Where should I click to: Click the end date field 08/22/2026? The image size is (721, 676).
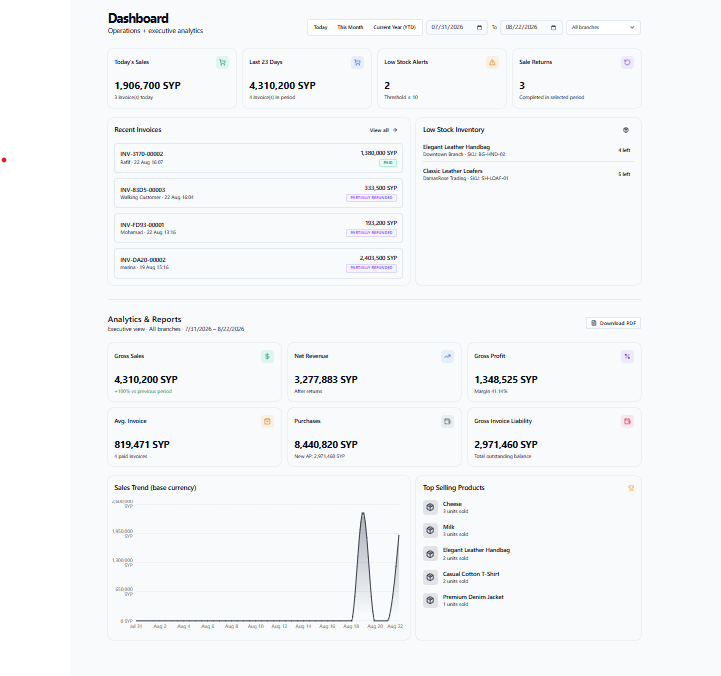(531, 28)
